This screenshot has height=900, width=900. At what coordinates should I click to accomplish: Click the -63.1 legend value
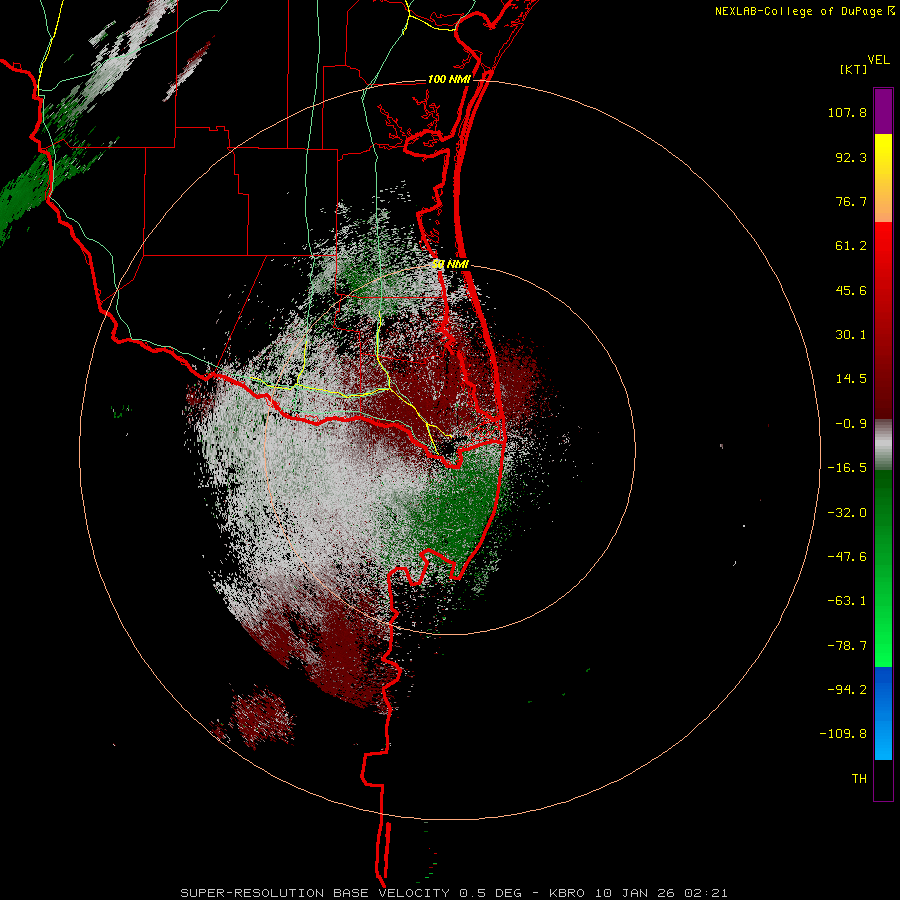(x=847, y=601)
